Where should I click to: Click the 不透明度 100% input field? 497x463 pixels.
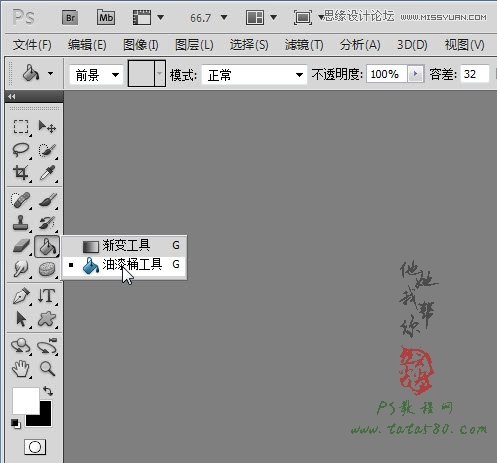386,74
